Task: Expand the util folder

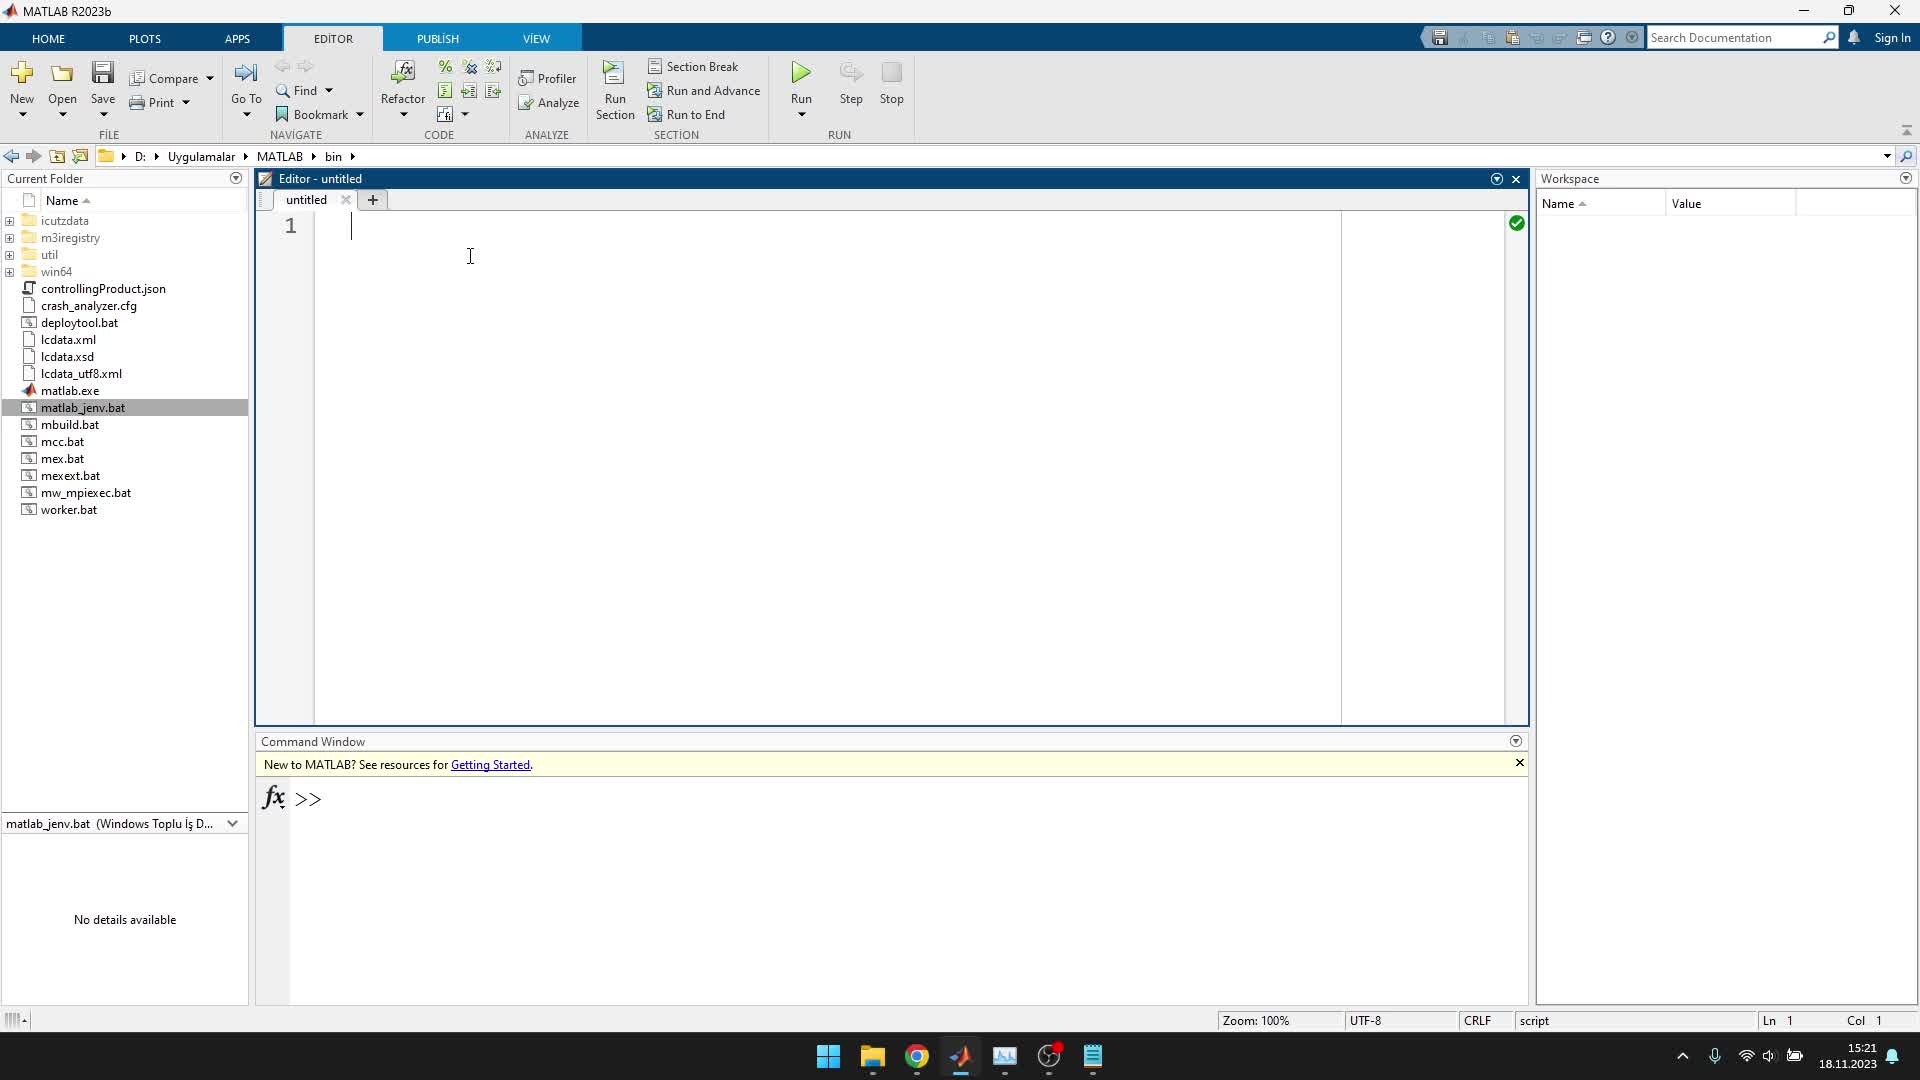Action: [x=10, y=256]
